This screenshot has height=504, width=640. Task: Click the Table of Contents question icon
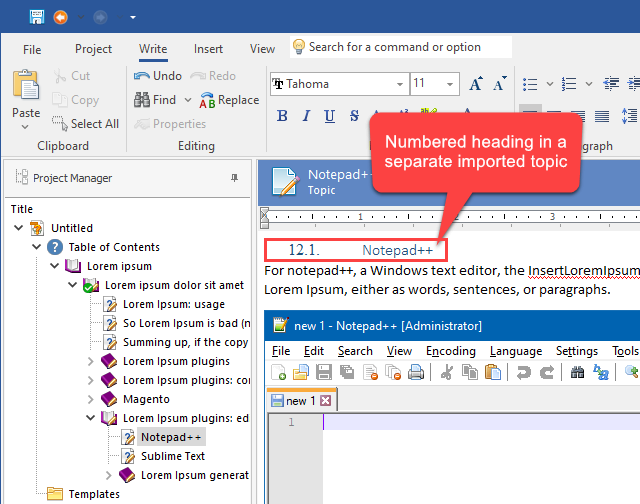(55, 247)
